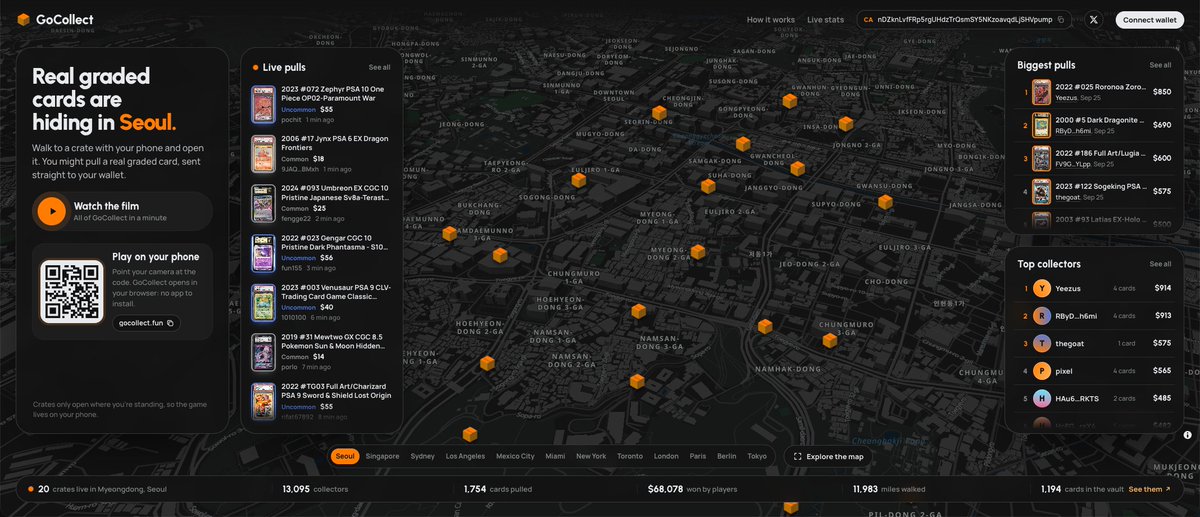Click HAu6...RKTS's H avatar

coord(1042,398)
